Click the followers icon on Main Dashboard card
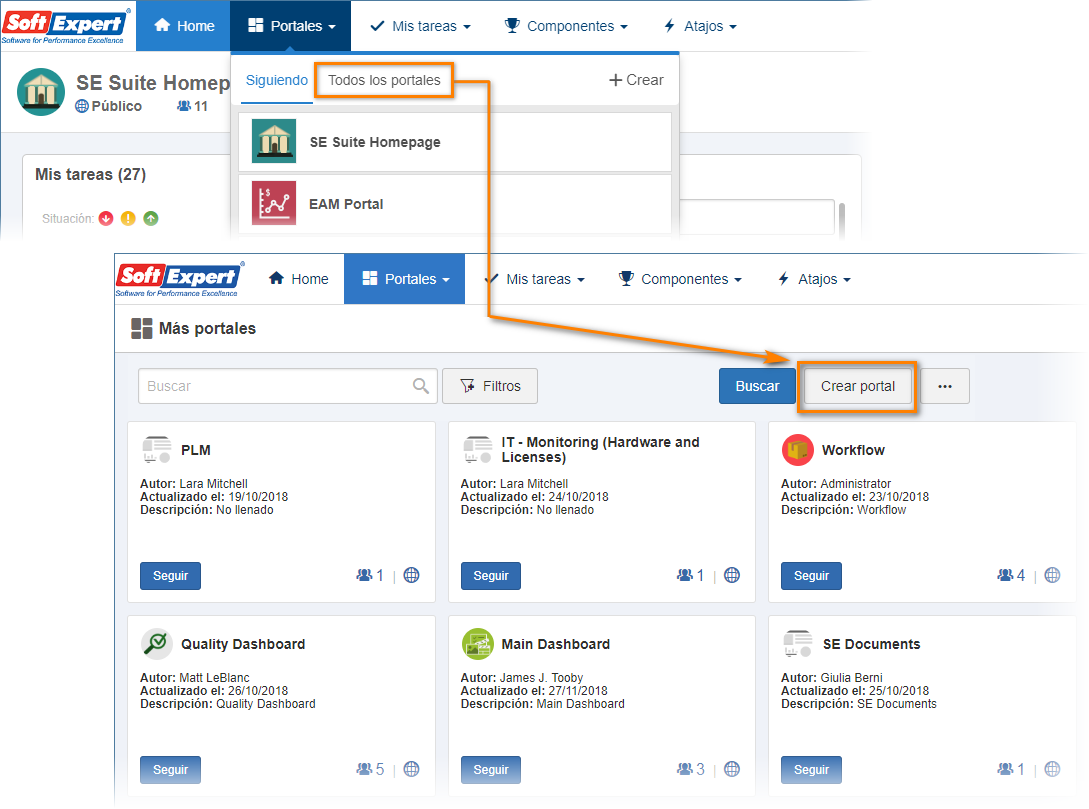The image size is (1089, 809). click(x=685, y=769)
